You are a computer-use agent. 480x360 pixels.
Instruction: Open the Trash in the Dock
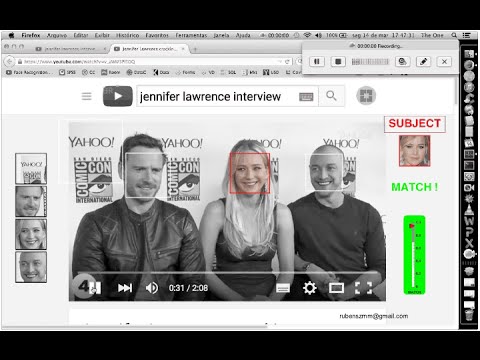pyautogui.click(x=469, y=314)
